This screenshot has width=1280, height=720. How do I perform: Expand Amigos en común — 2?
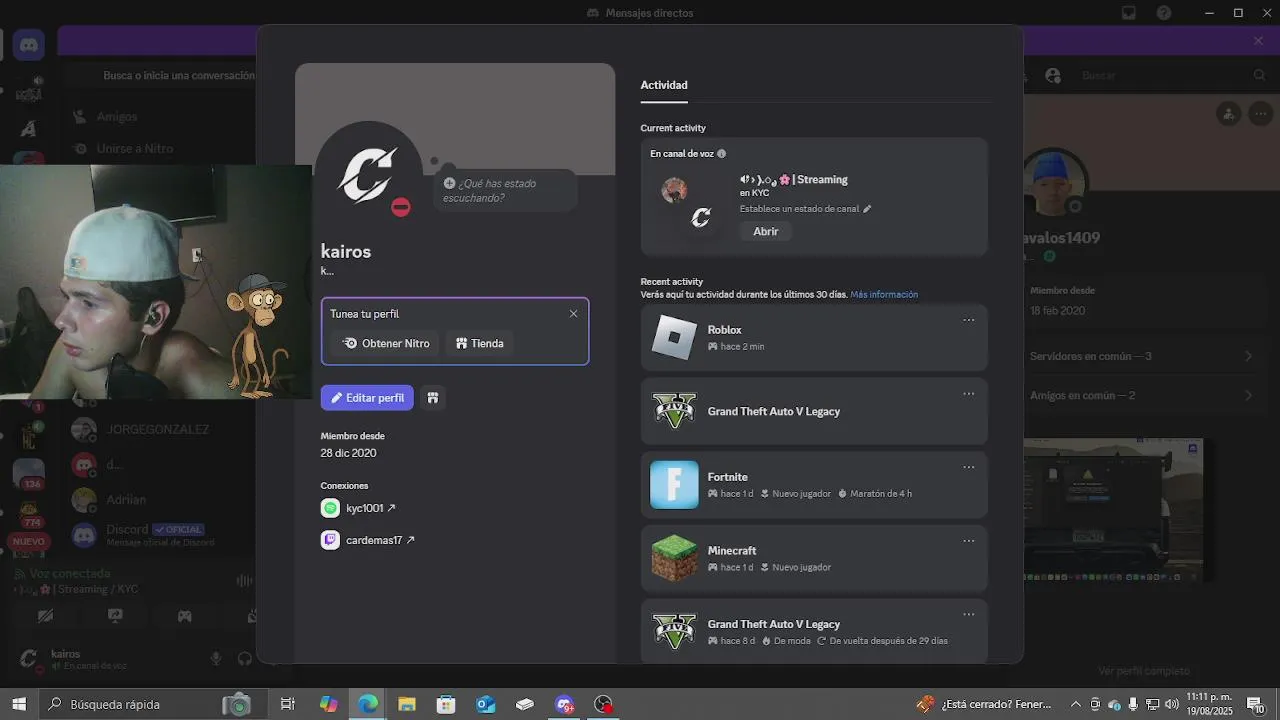pyautogui.click(x=1141, y=395)
